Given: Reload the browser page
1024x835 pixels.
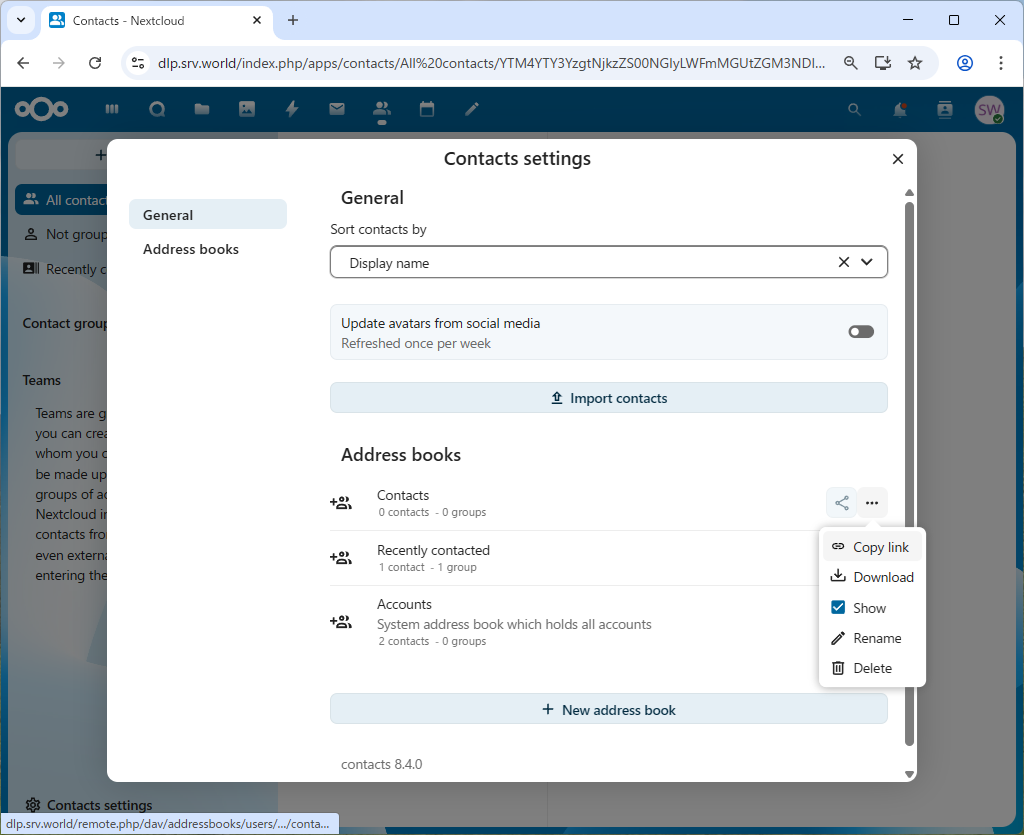Looking at the screenshot, I should tap(95, 63).
